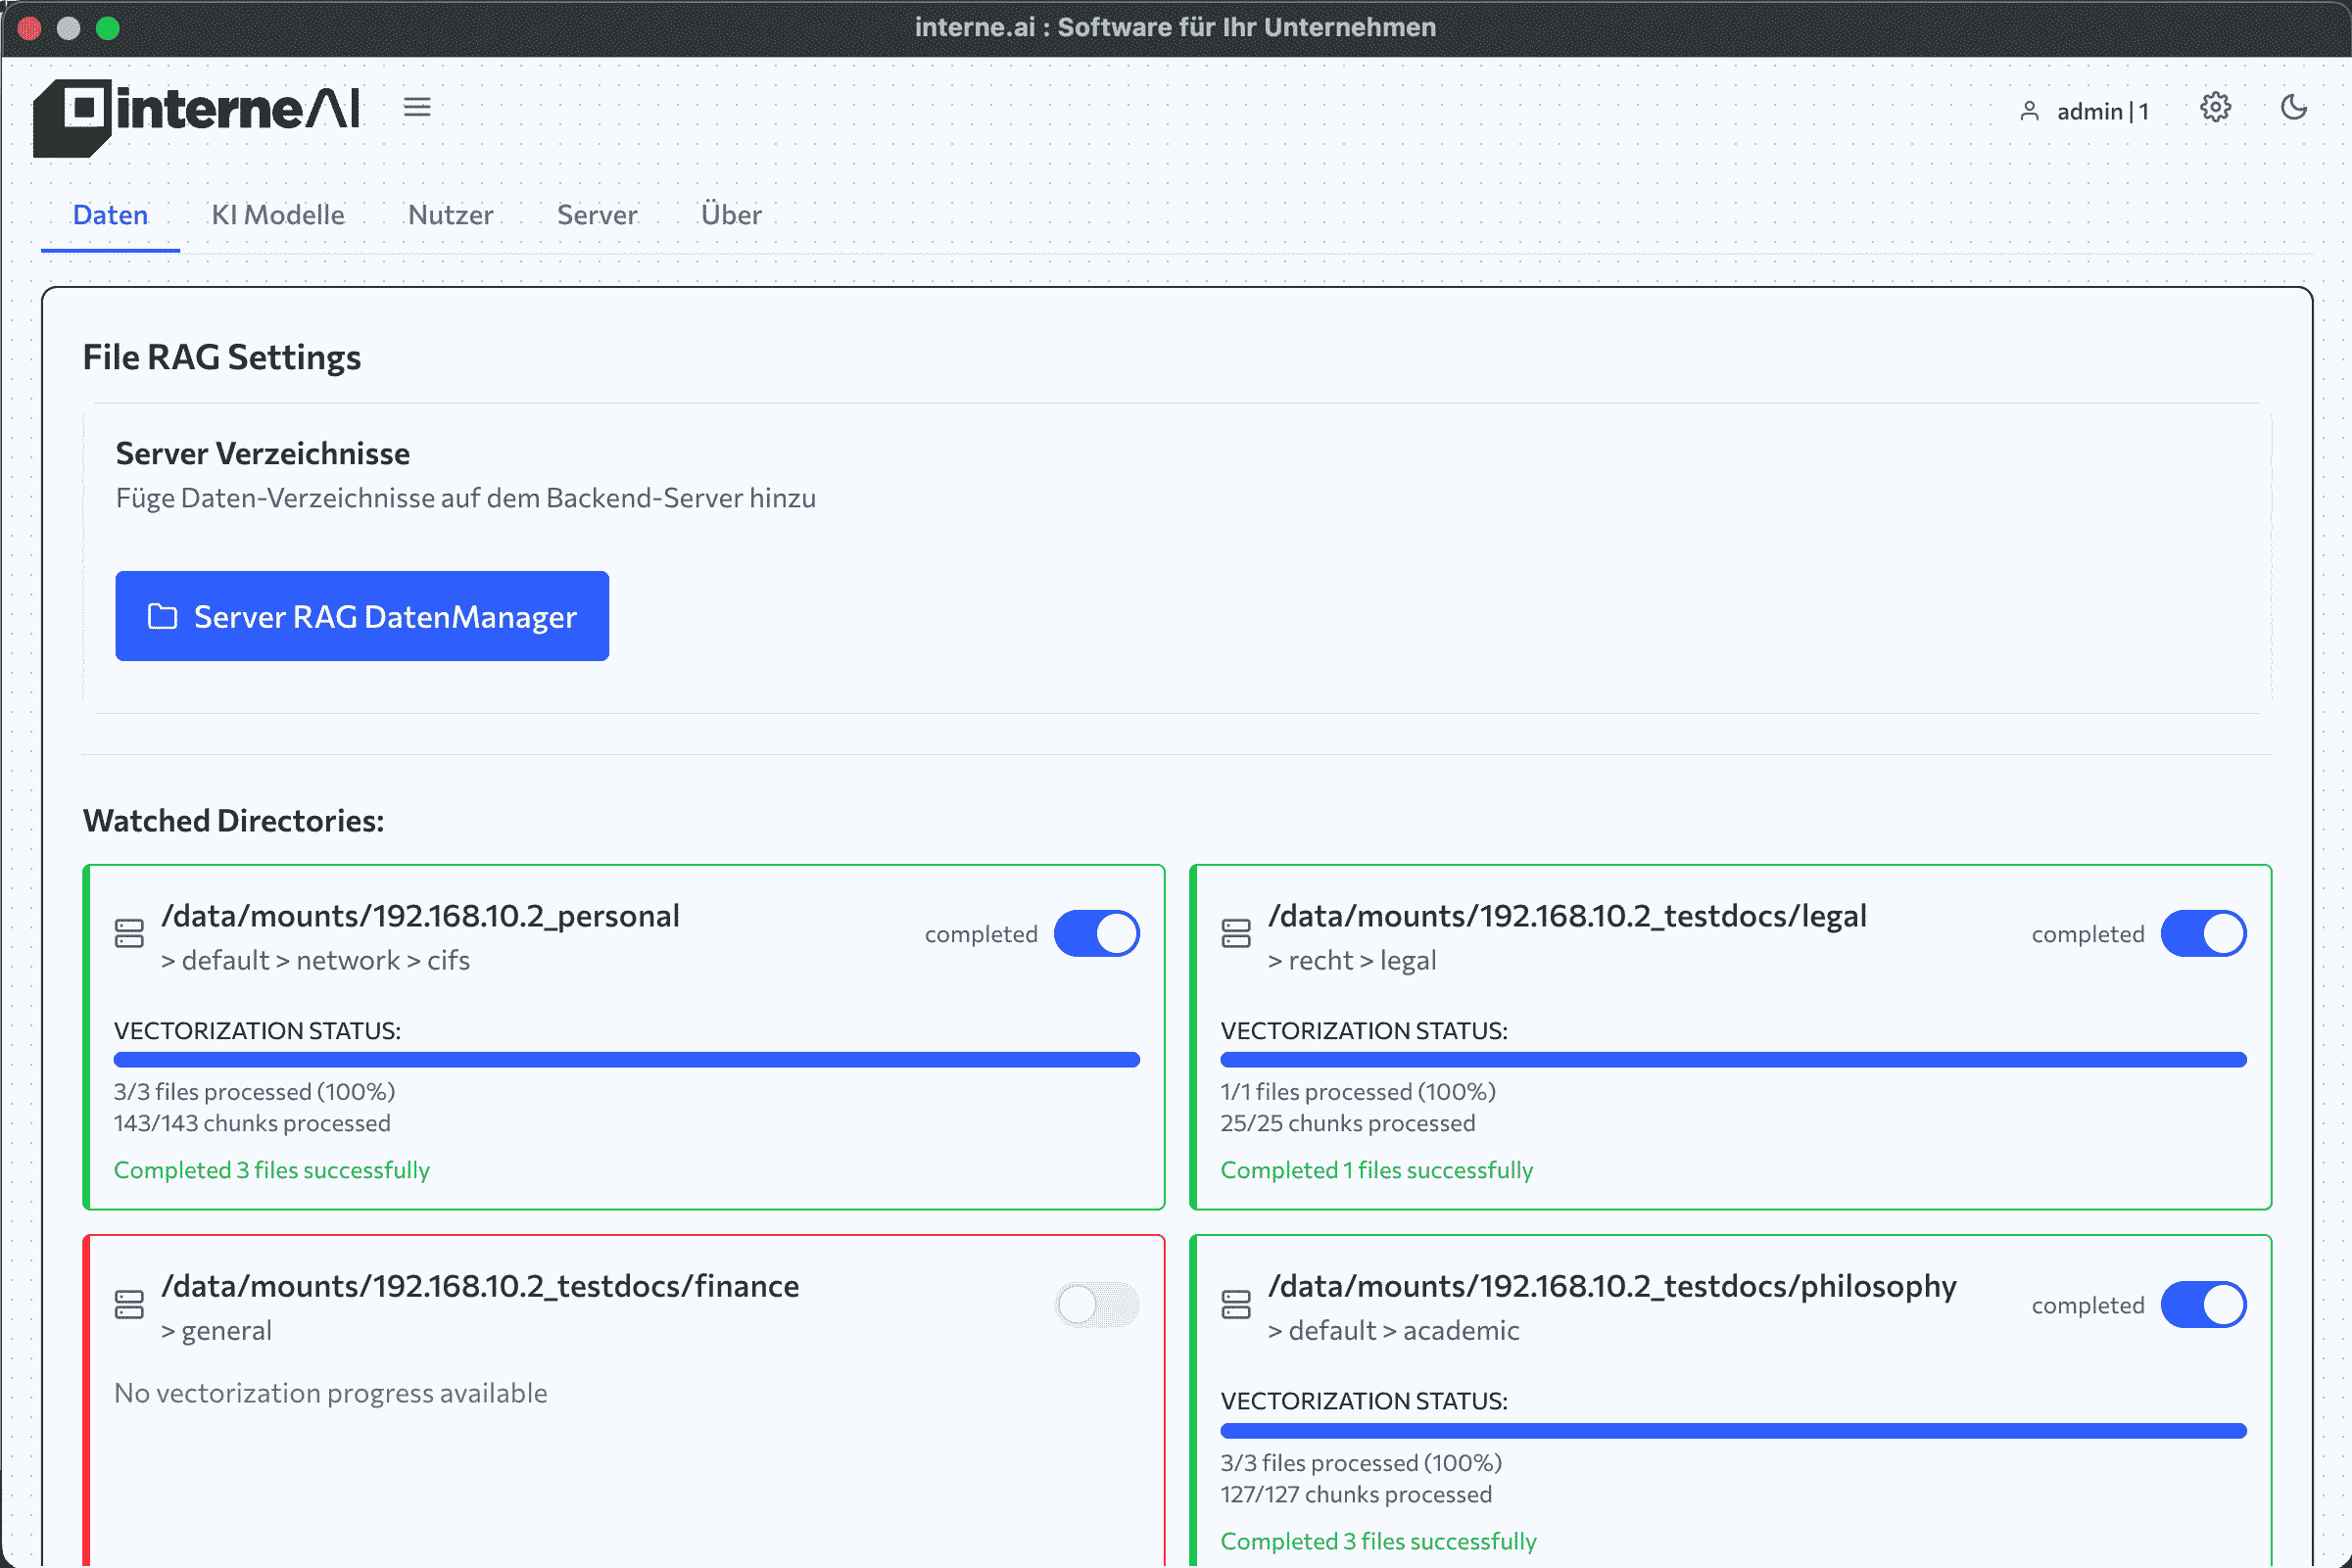
Task: Switch off the philosophy directory toggle
Action: 2203,1304
